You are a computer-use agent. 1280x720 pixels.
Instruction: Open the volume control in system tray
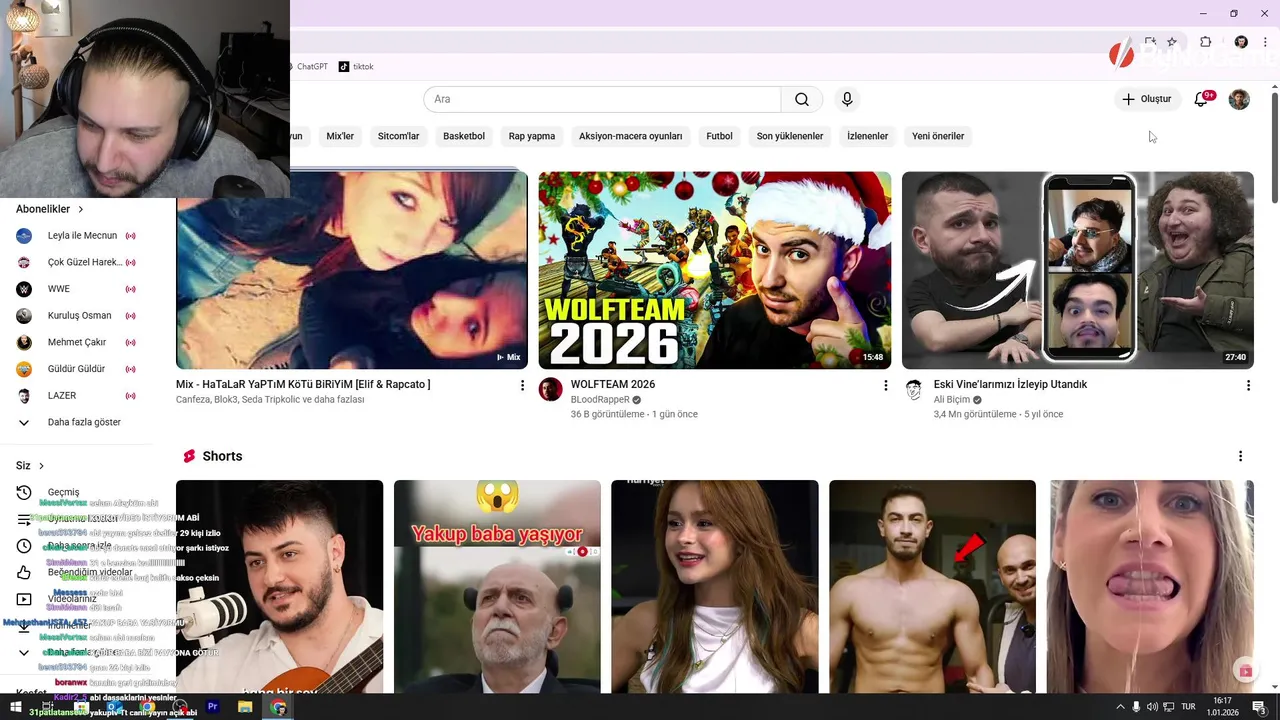pyautogui.click(x=1152, y=707)
